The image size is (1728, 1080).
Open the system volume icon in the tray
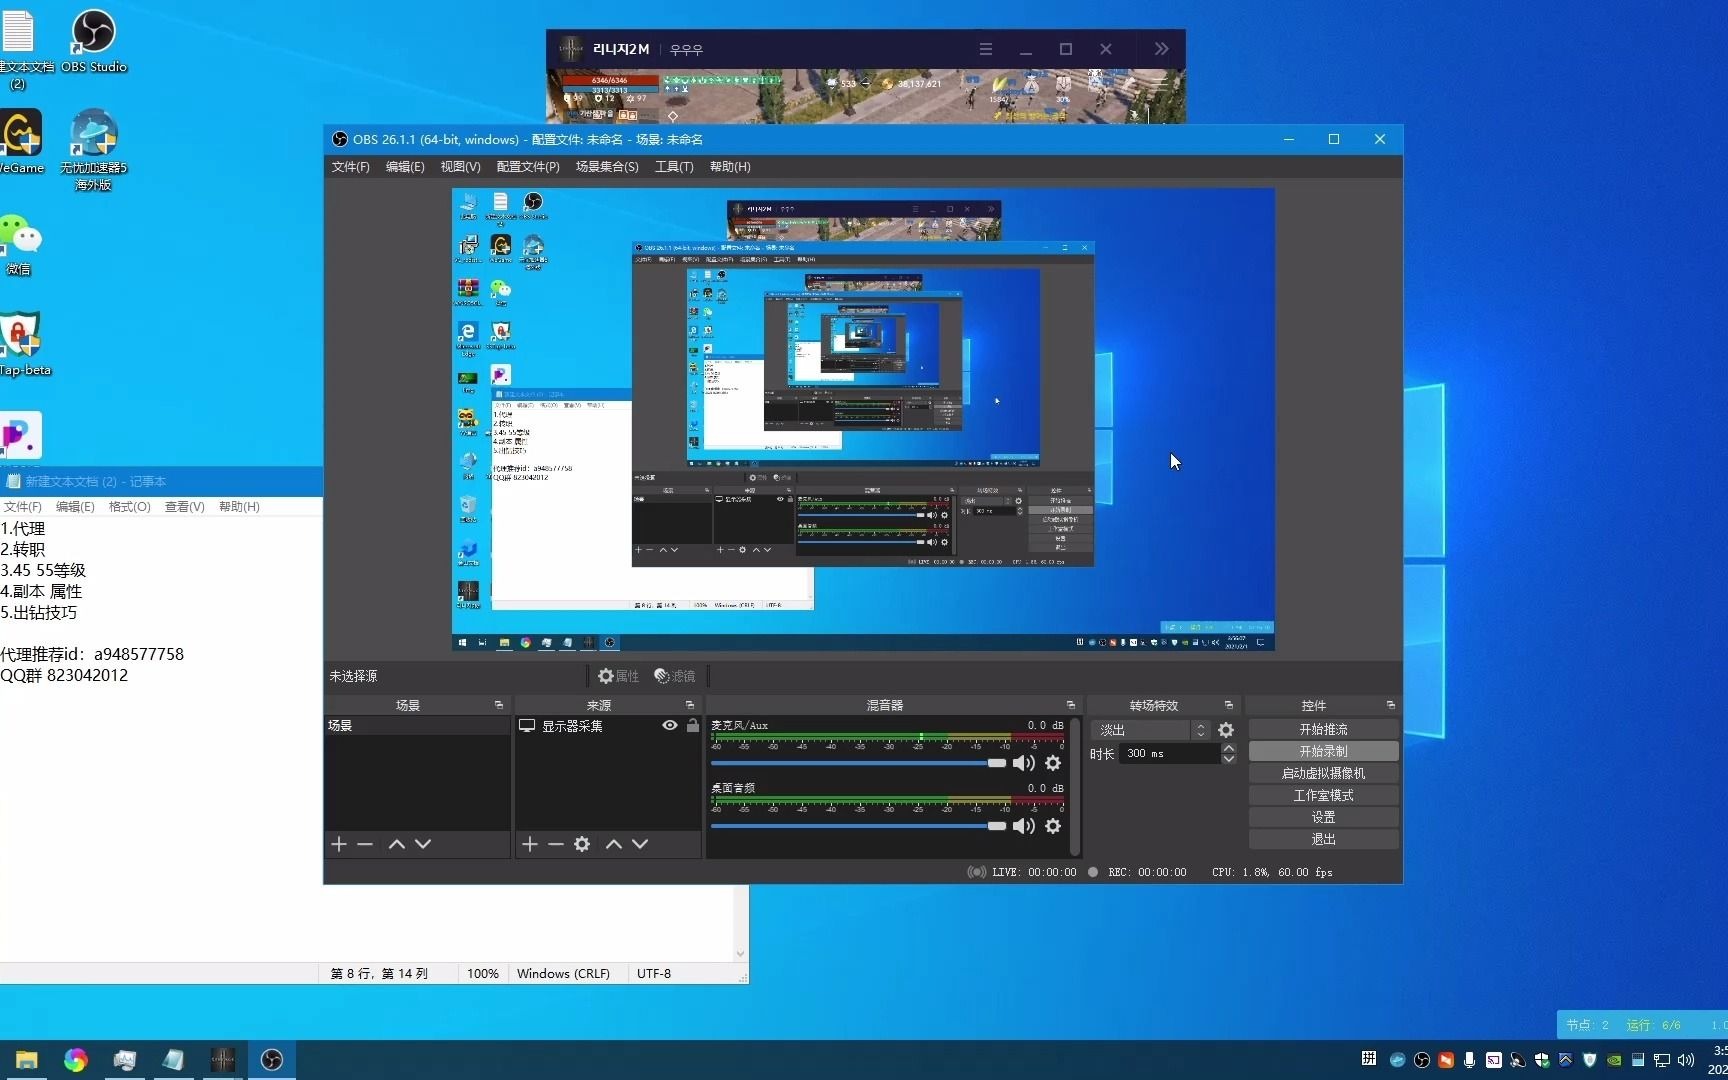[x=1686, y=1060]
